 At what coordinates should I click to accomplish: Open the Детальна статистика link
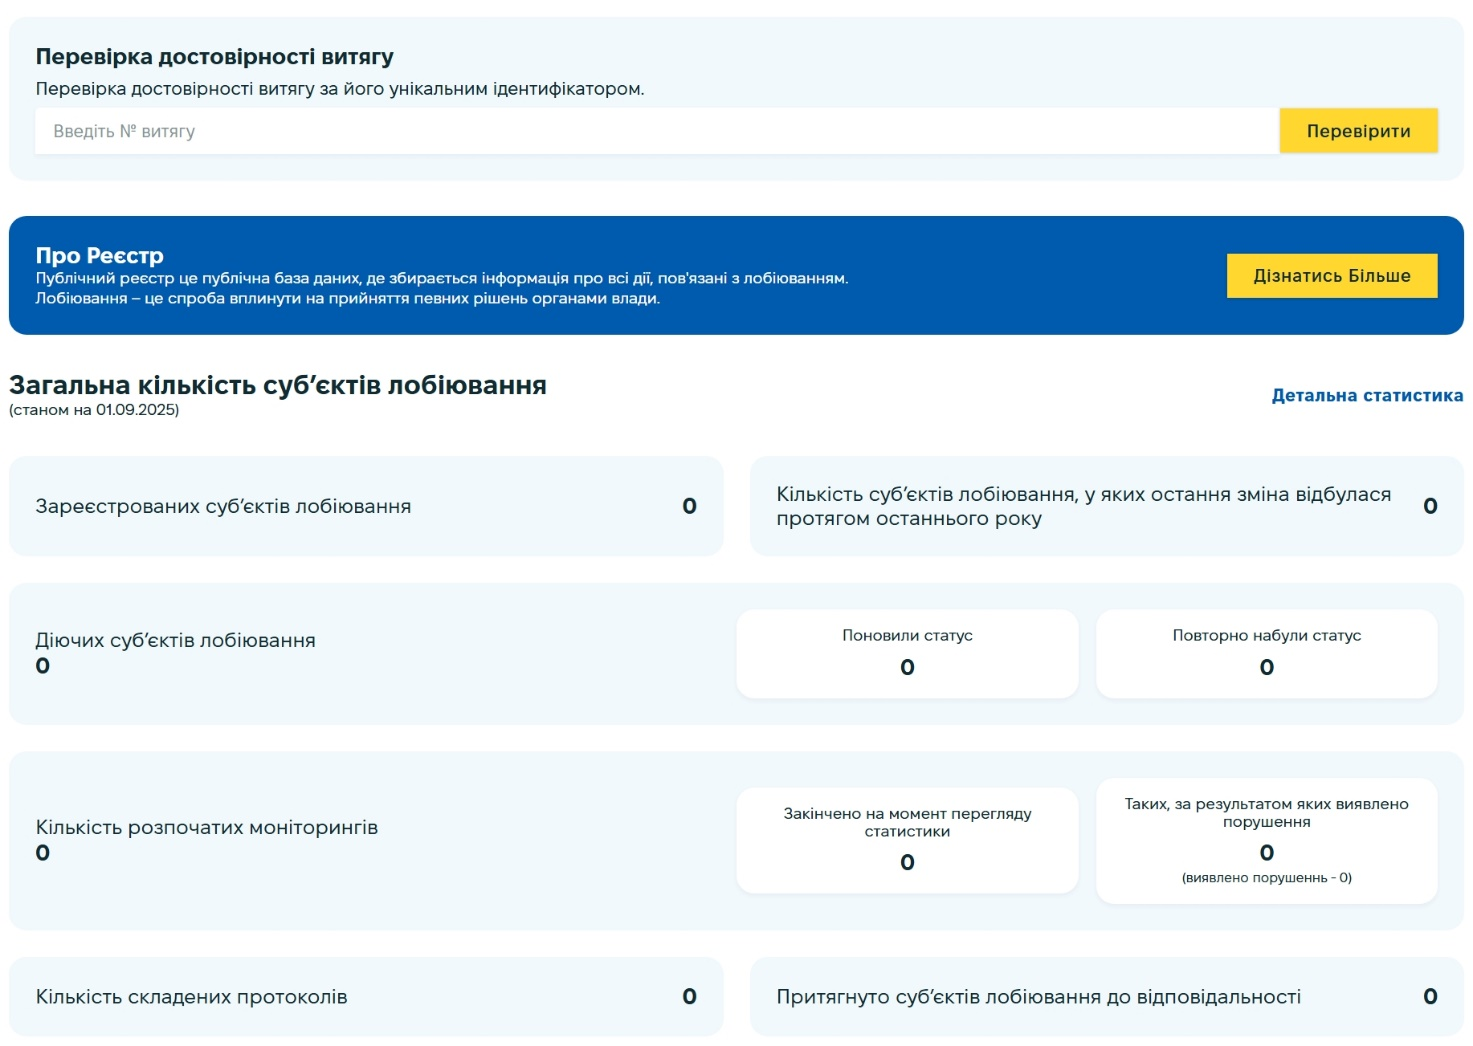point(1366,396)
